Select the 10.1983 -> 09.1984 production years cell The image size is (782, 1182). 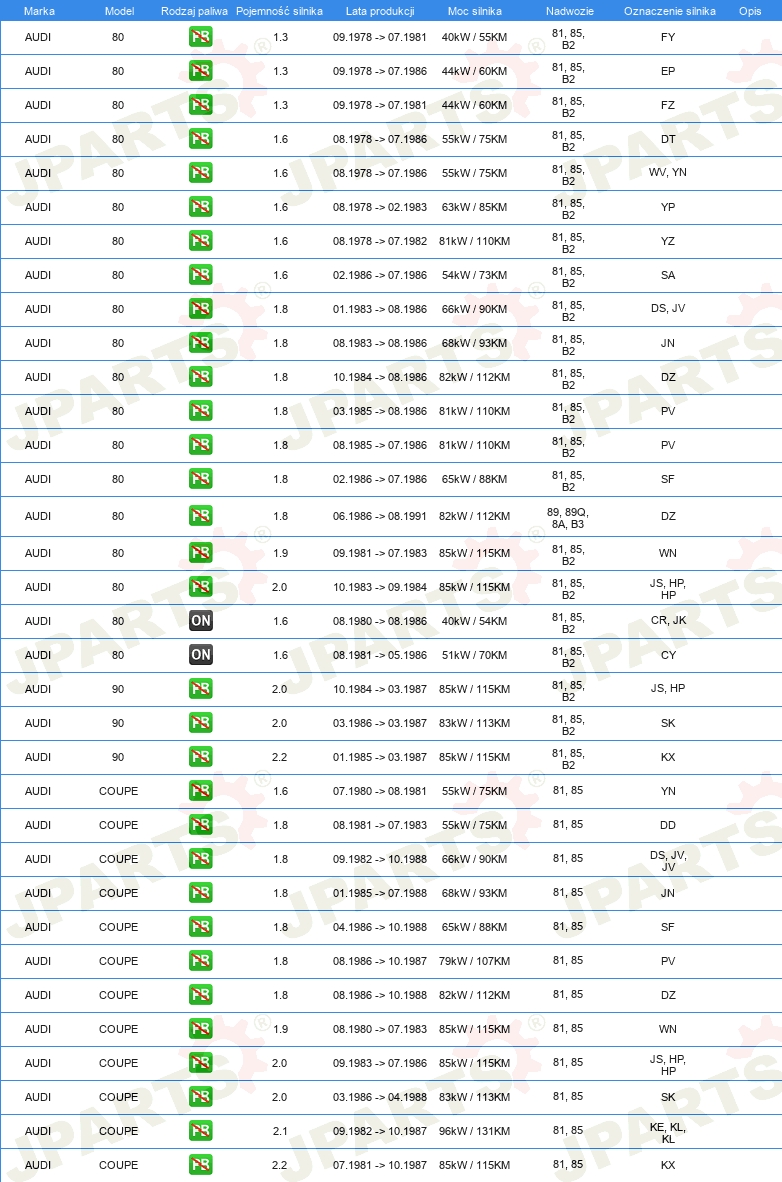(380, 586)
